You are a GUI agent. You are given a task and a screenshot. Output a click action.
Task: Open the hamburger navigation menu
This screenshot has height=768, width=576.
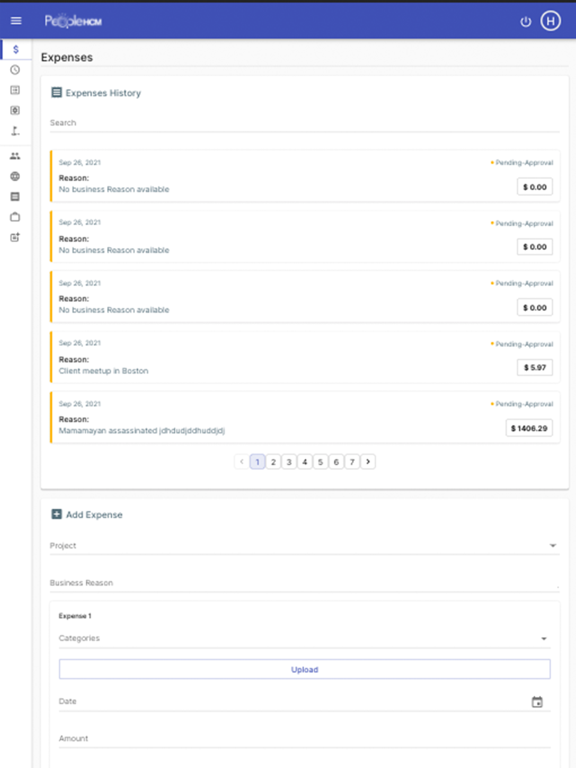pos(16,21)
